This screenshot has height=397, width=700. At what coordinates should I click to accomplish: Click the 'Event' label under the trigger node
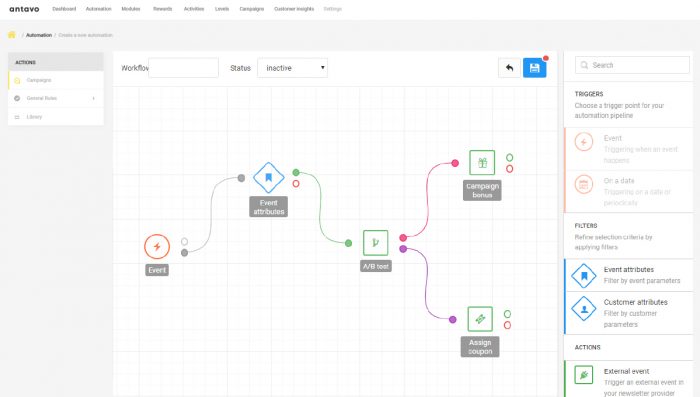(x=157, y=270)
